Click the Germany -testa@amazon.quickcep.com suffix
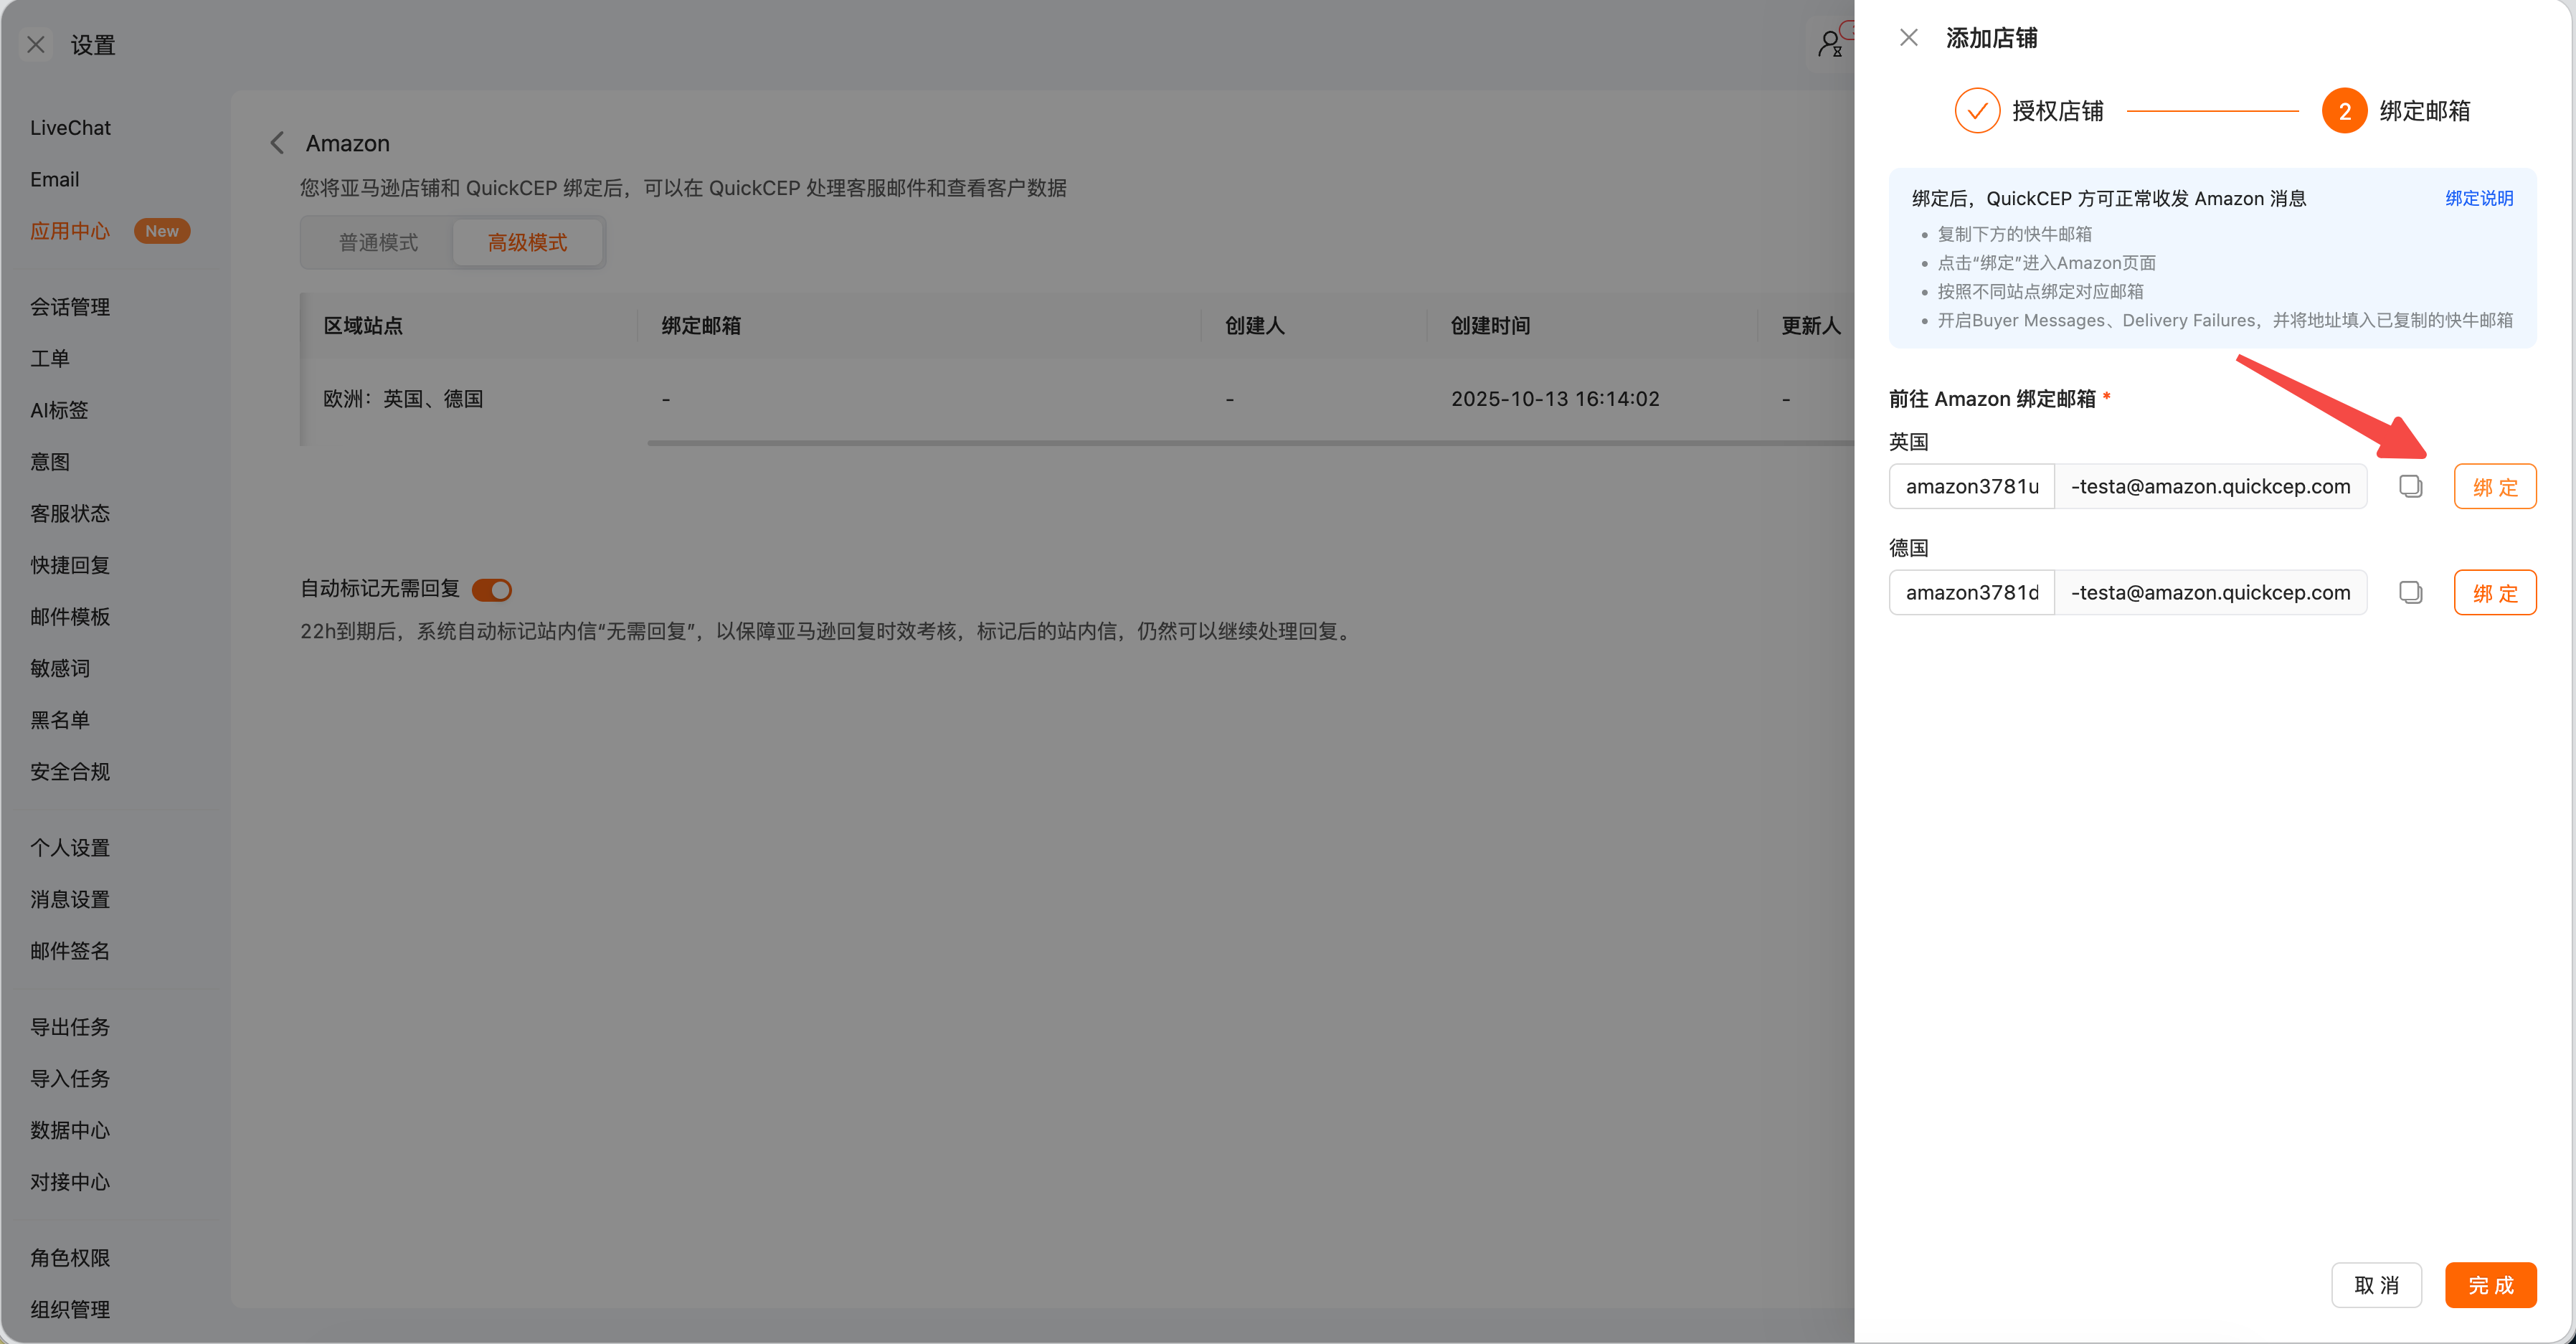Viewport: 2576px width, 1344px height. (2210, 592)
